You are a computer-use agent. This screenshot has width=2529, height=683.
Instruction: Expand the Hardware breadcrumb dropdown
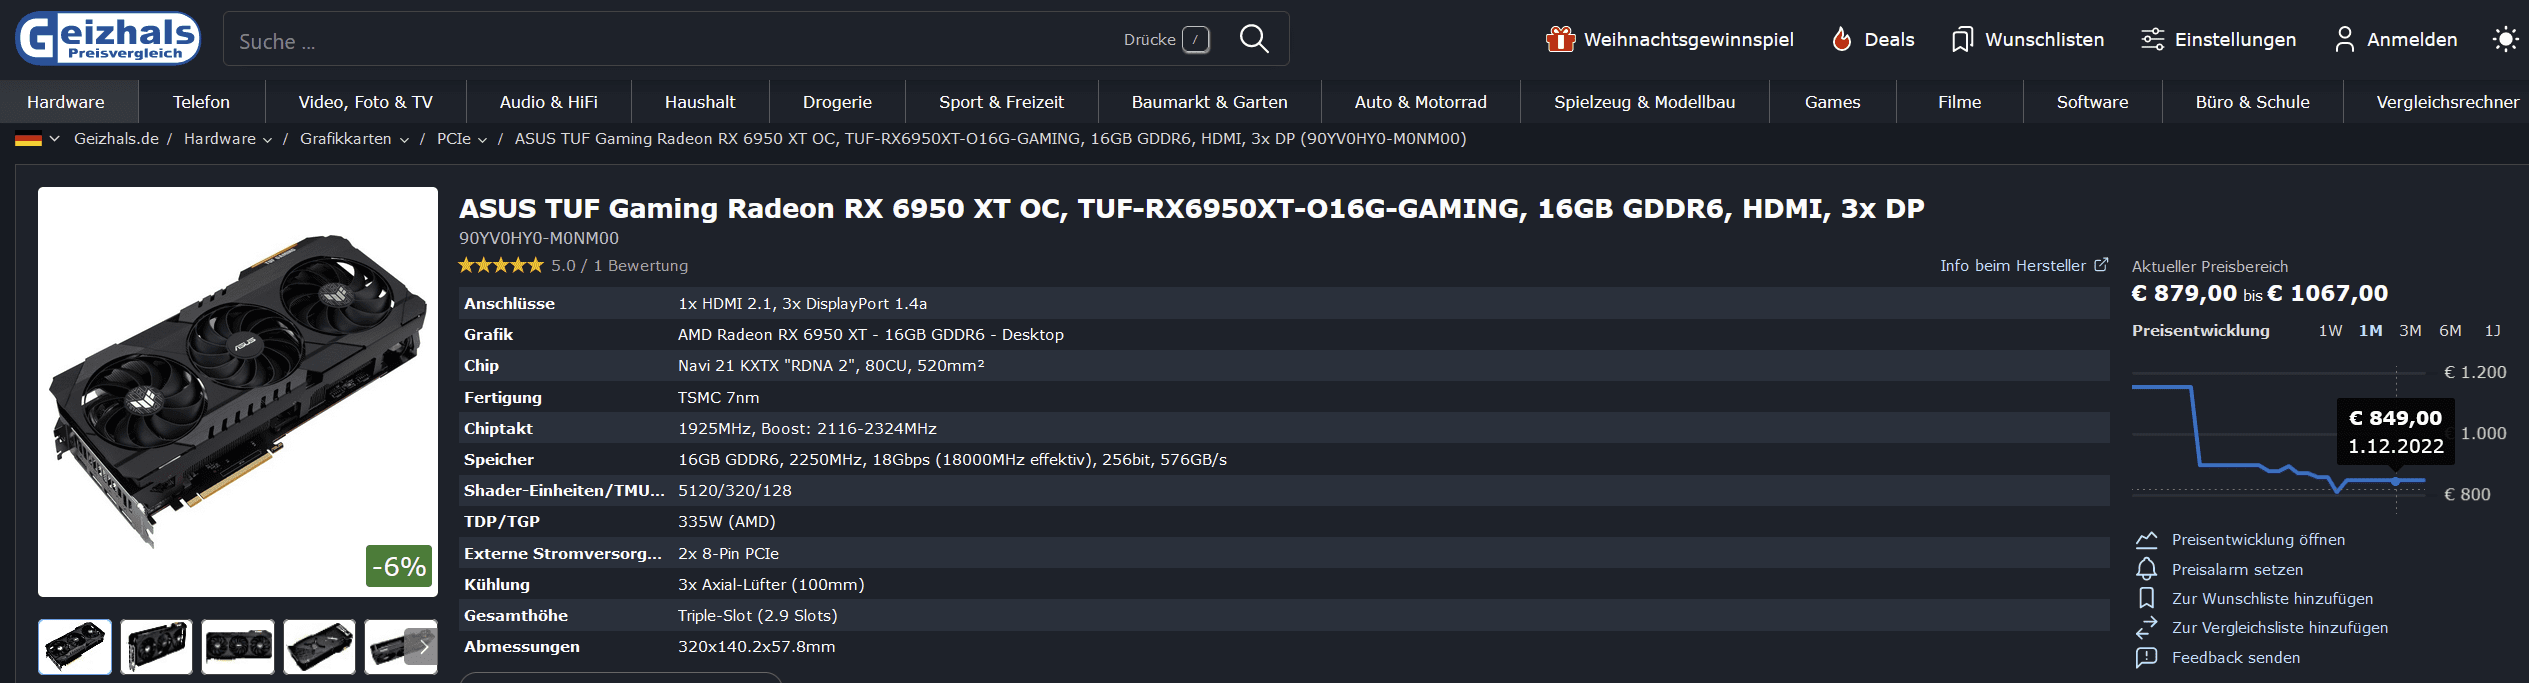tap(267, 140)
